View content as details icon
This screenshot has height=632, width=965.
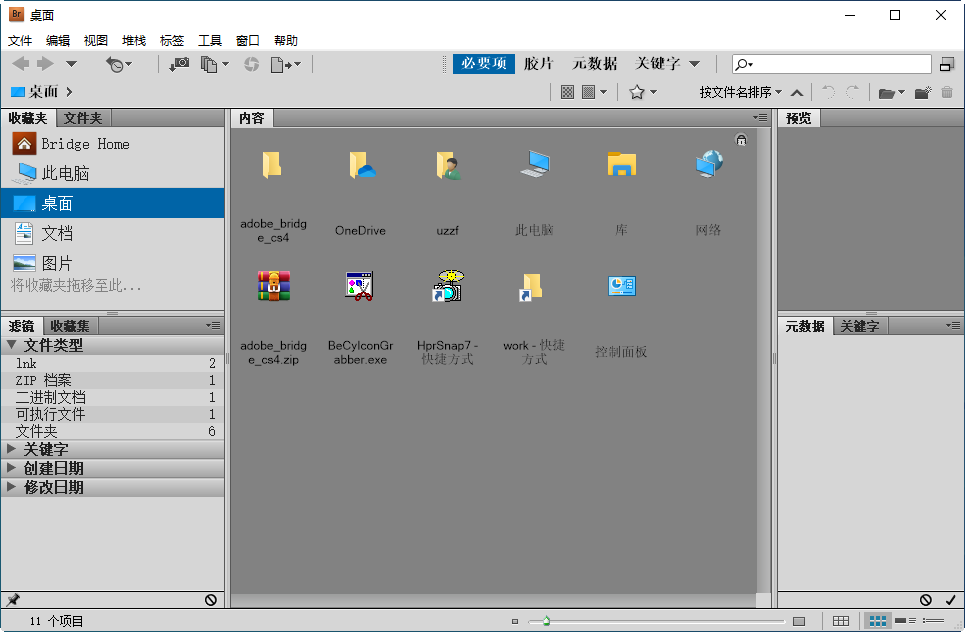tap(905, 621)
